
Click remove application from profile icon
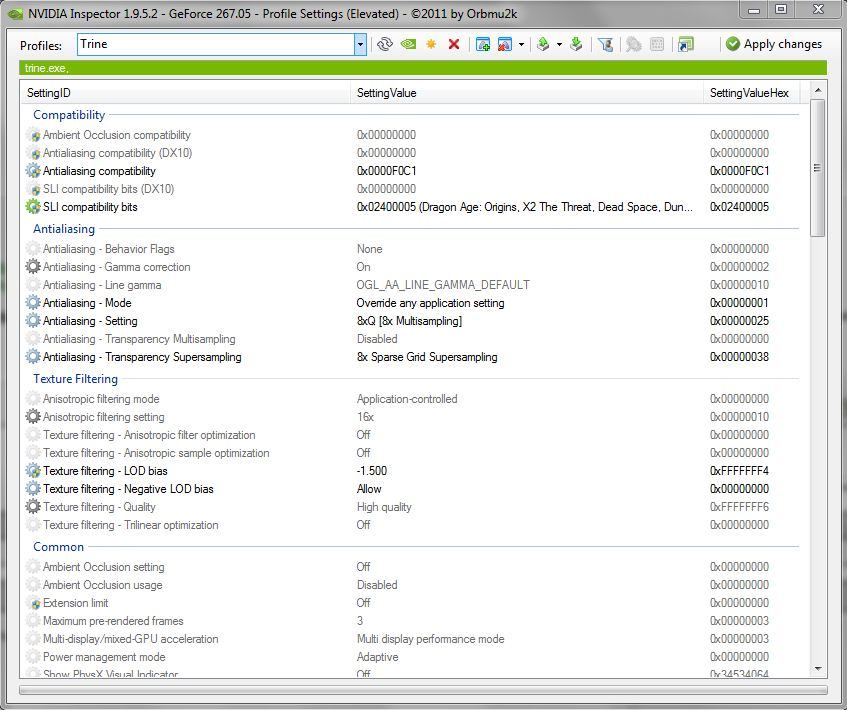click(505, 44)
